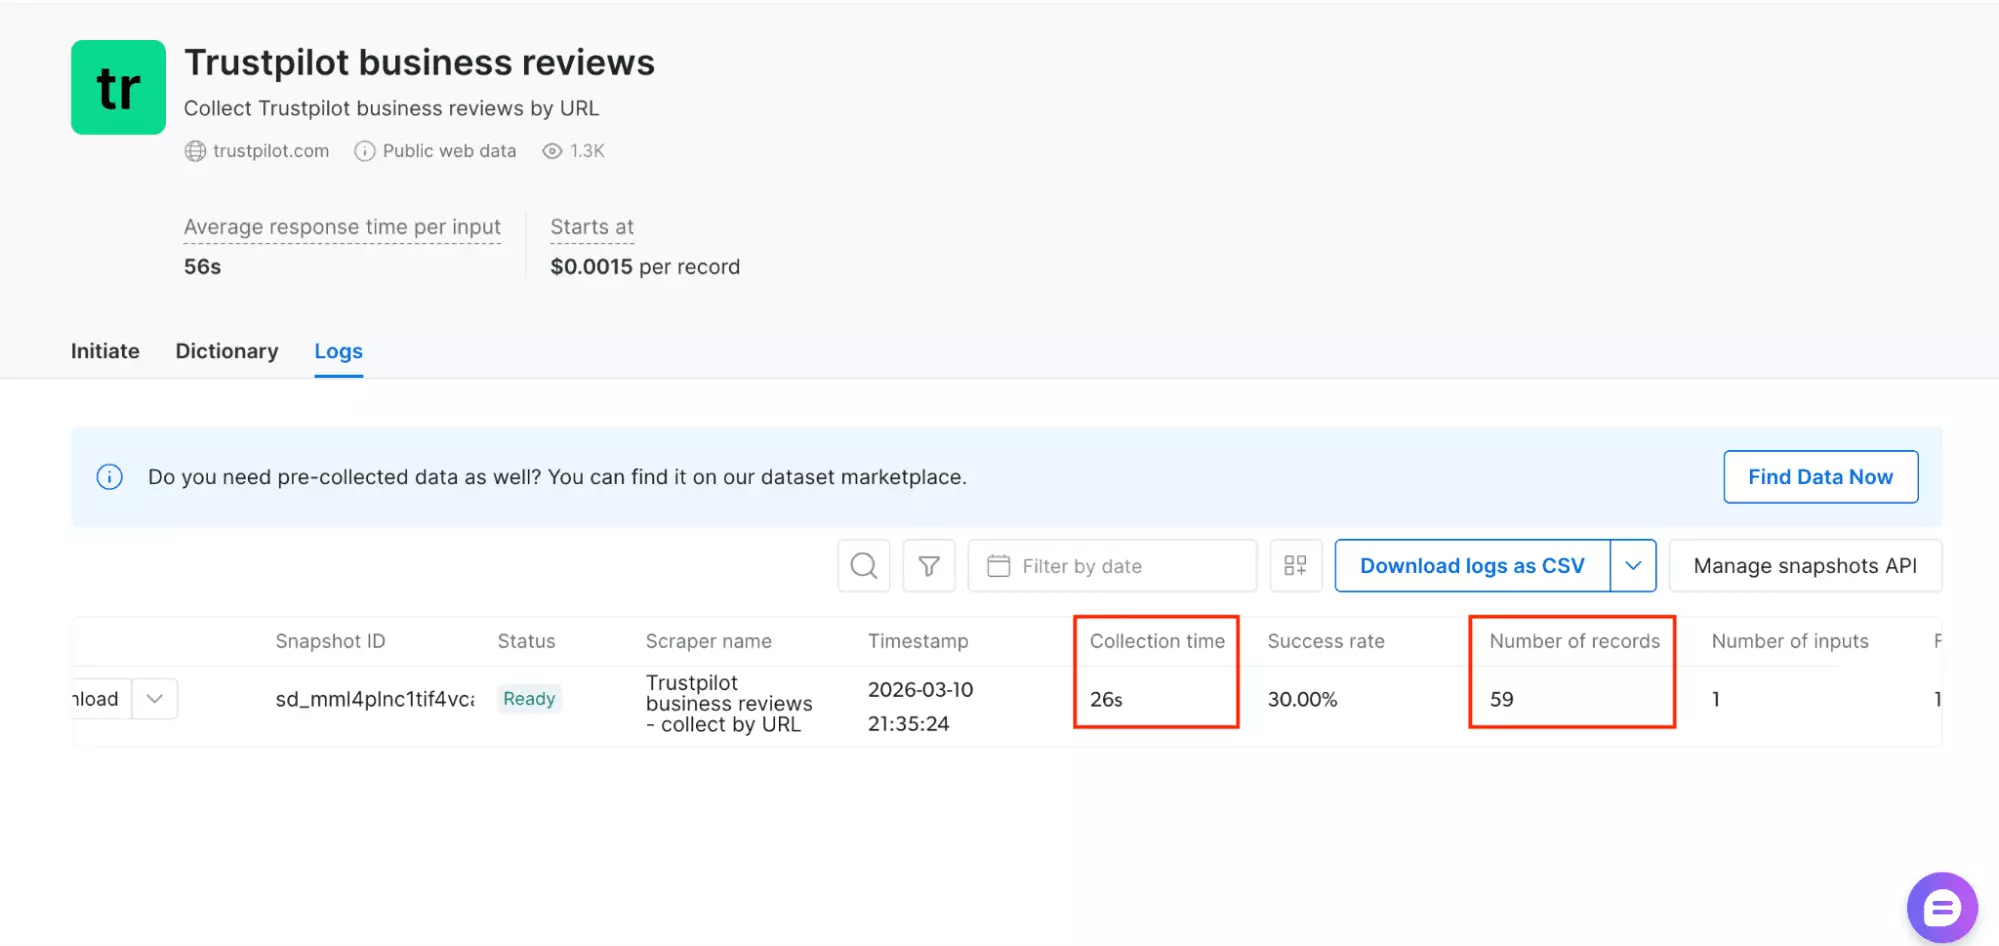Click the Download logs as CSV link
Screen dimensions: 1999x946
(1471, 565)
